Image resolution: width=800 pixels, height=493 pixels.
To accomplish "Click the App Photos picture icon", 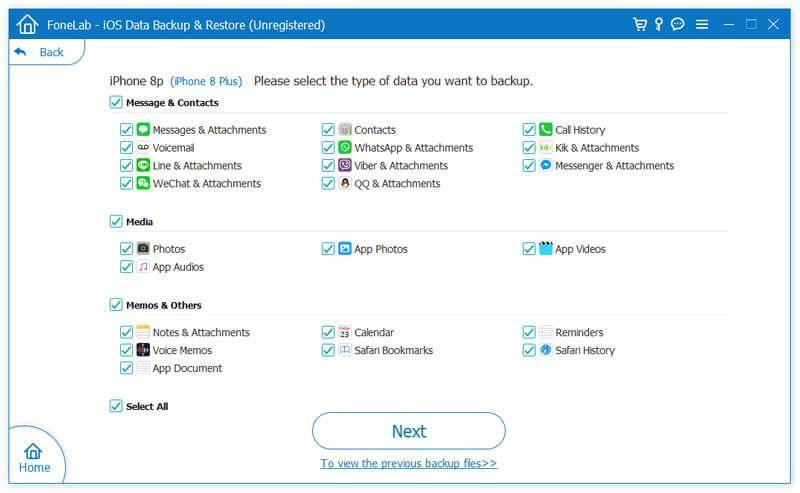I will click(345, 248).
